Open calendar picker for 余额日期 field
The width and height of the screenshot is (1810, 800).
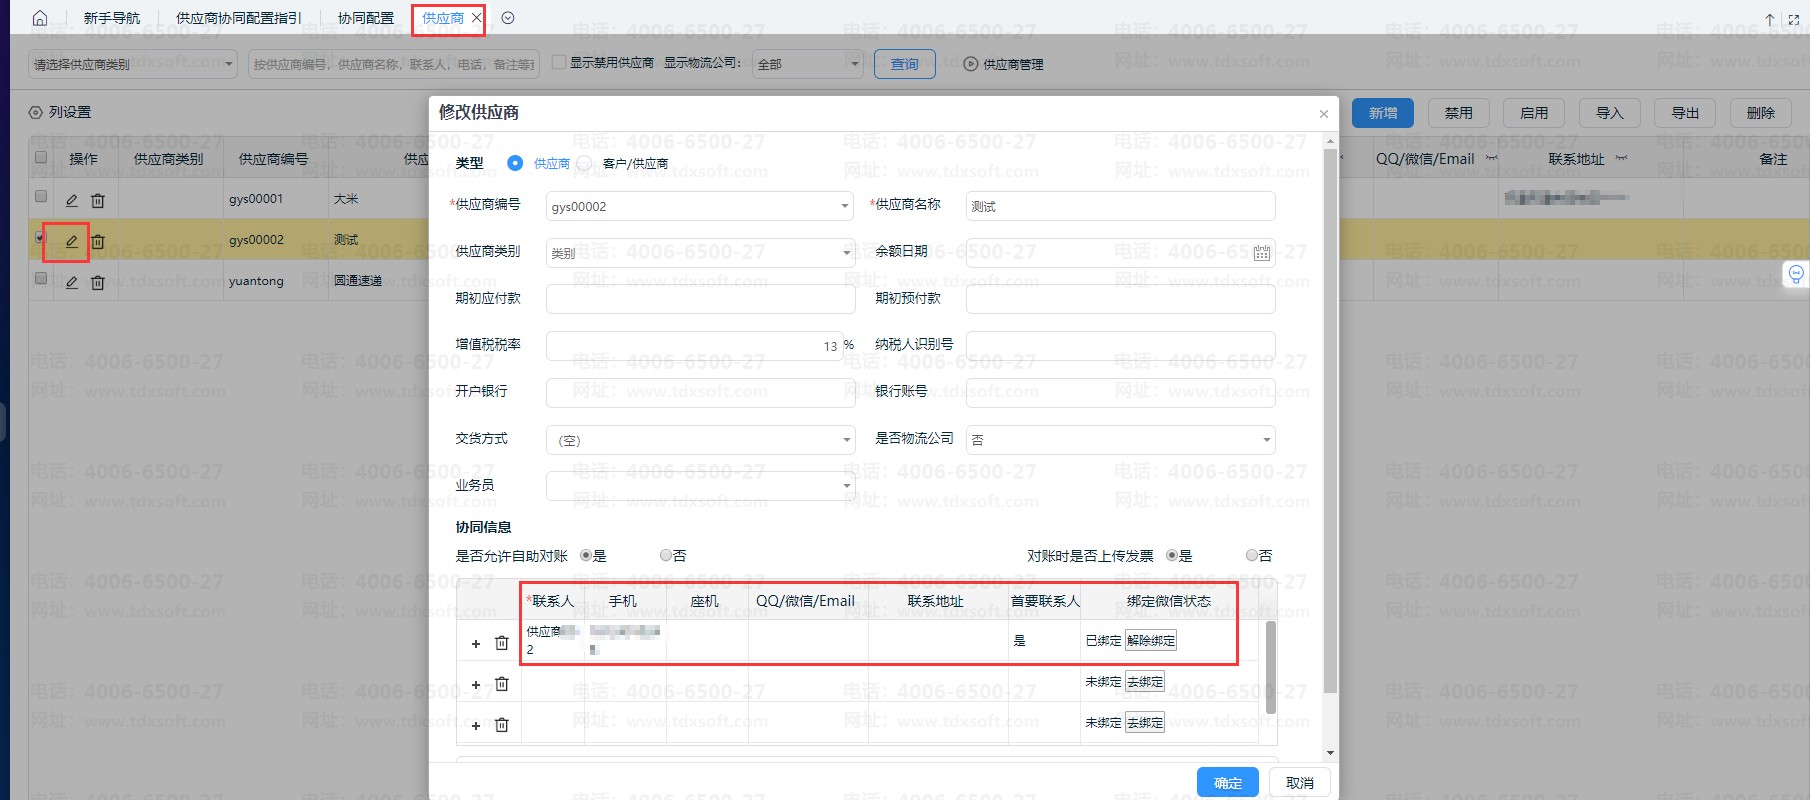(x=1261, y=253)
